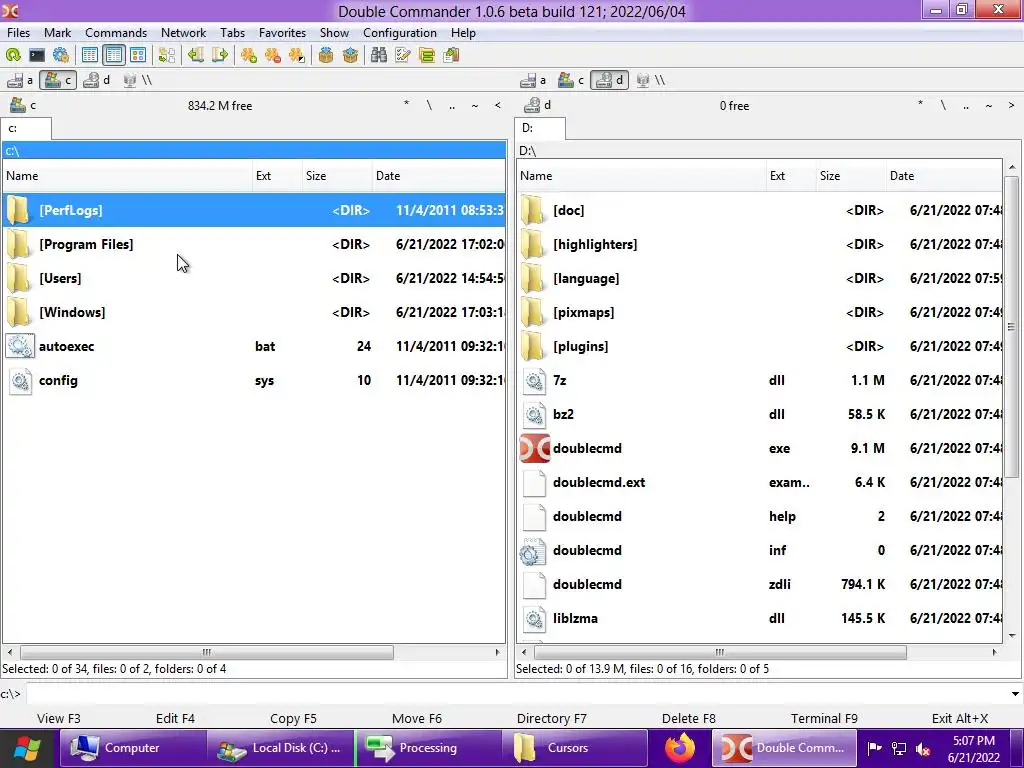
Task: Click right panel favorites * button
Action: 920,105
